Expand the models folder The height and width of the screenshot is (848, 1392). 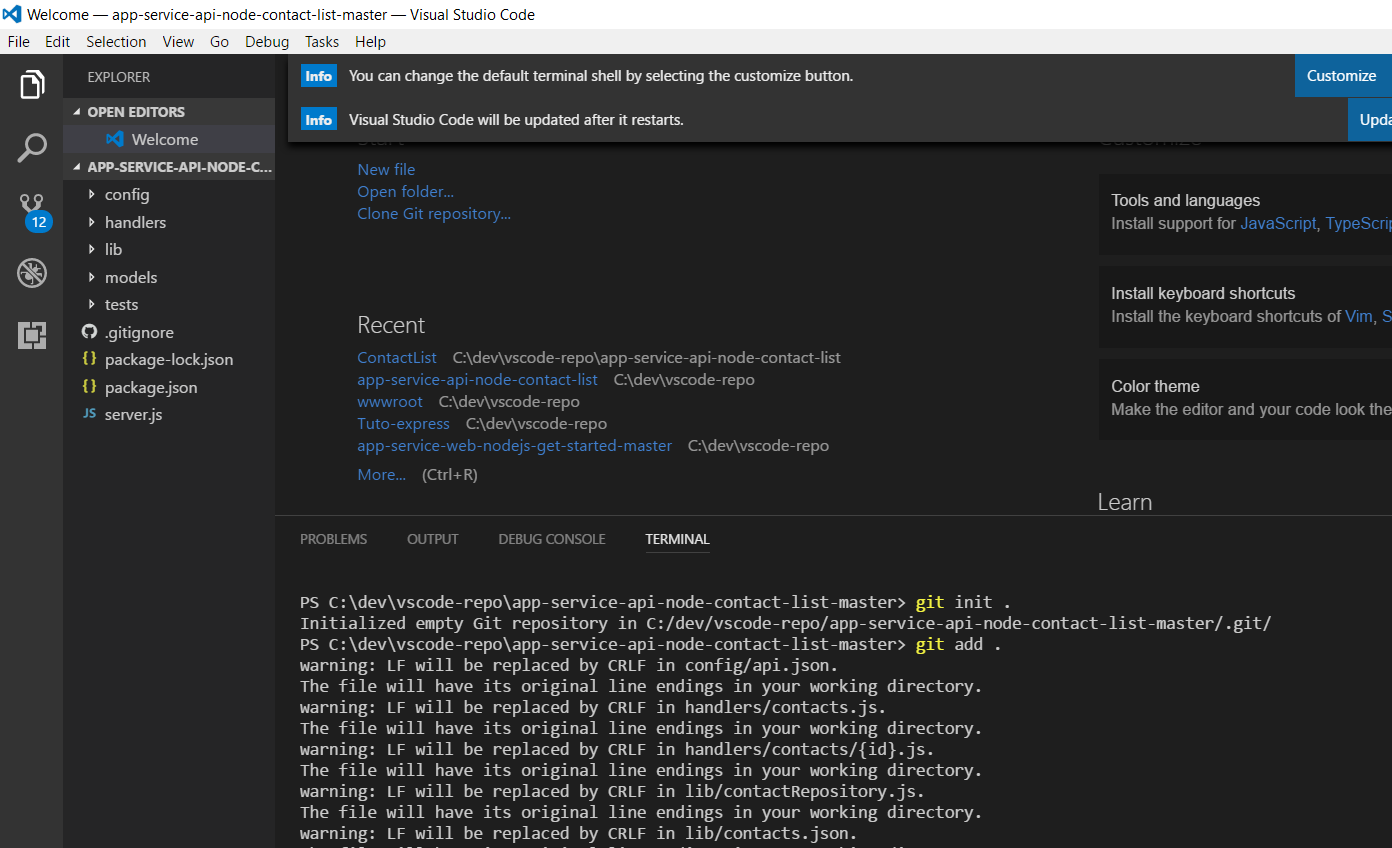tap(92, 277)
